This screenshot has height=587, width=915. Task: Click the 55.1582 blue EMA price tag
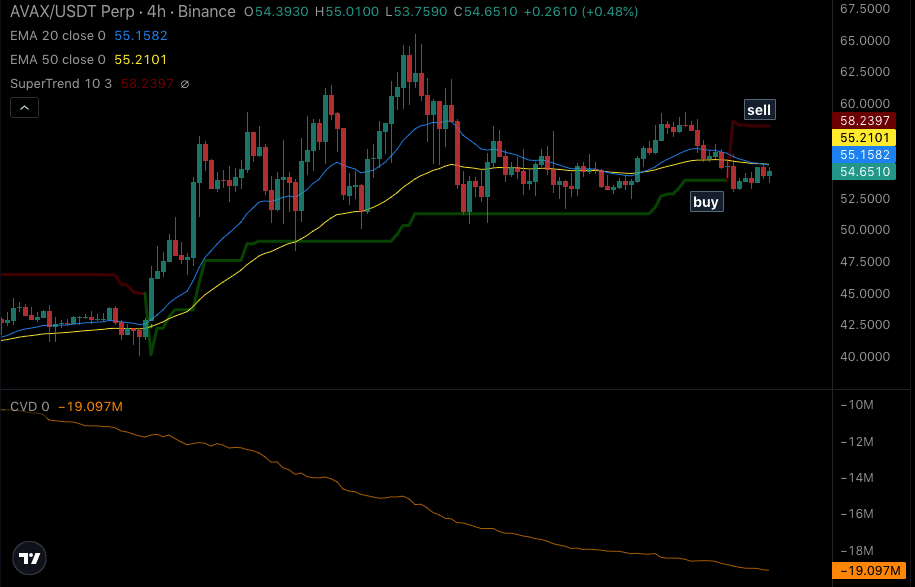pyautogui.click(x=864, y=155)
